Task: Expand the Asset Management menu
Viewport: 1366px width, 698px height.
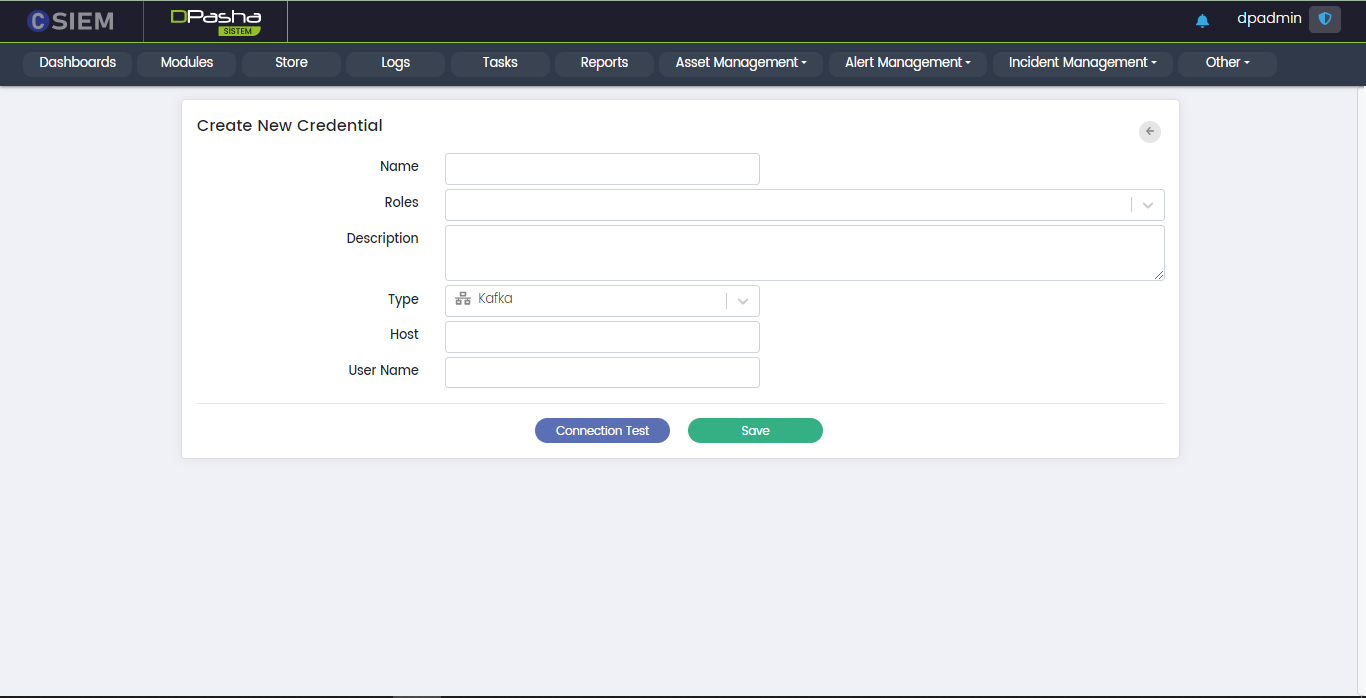Action: [x=740, y=63]
